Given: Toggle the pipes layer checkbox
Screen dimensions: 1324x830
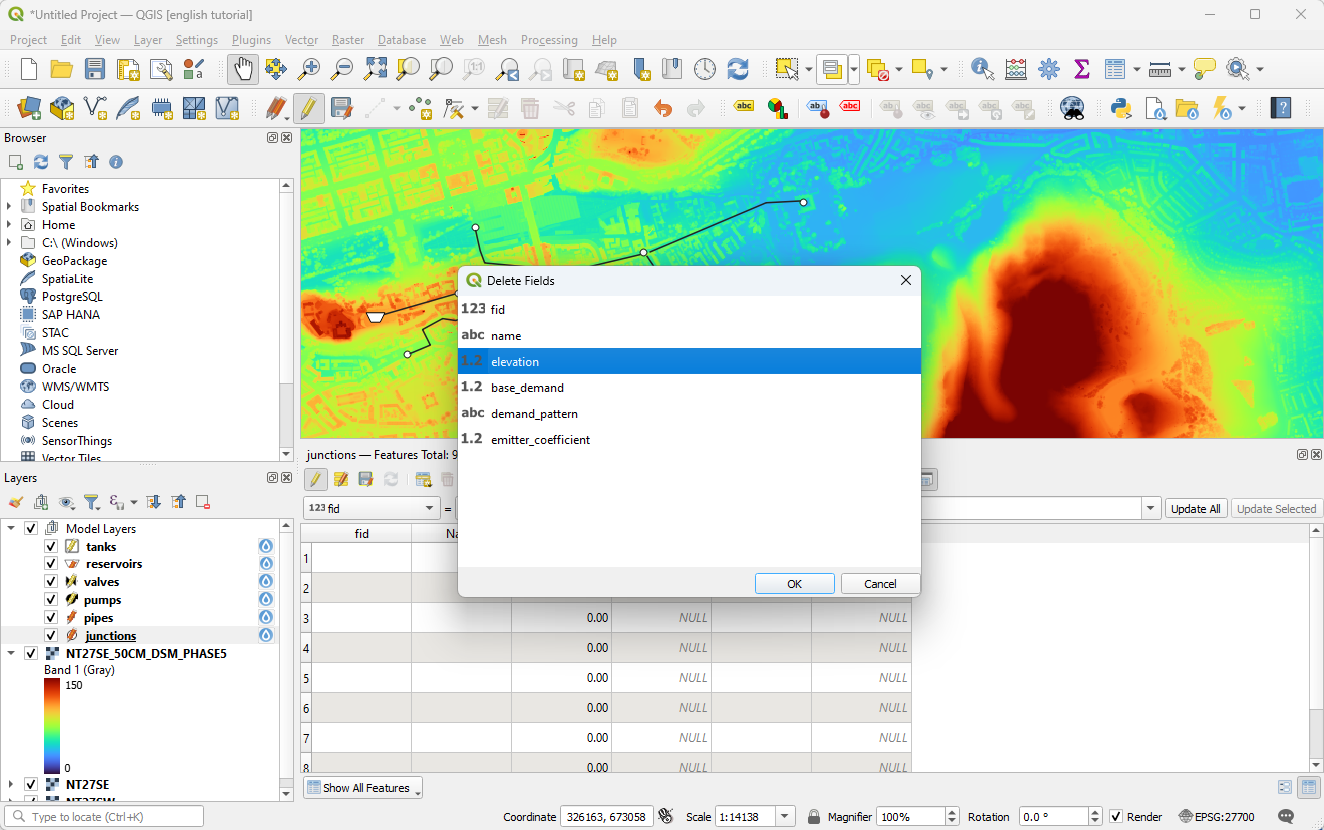Looking at the screenshot, I should pyautogui.click(x=51, y=618).
